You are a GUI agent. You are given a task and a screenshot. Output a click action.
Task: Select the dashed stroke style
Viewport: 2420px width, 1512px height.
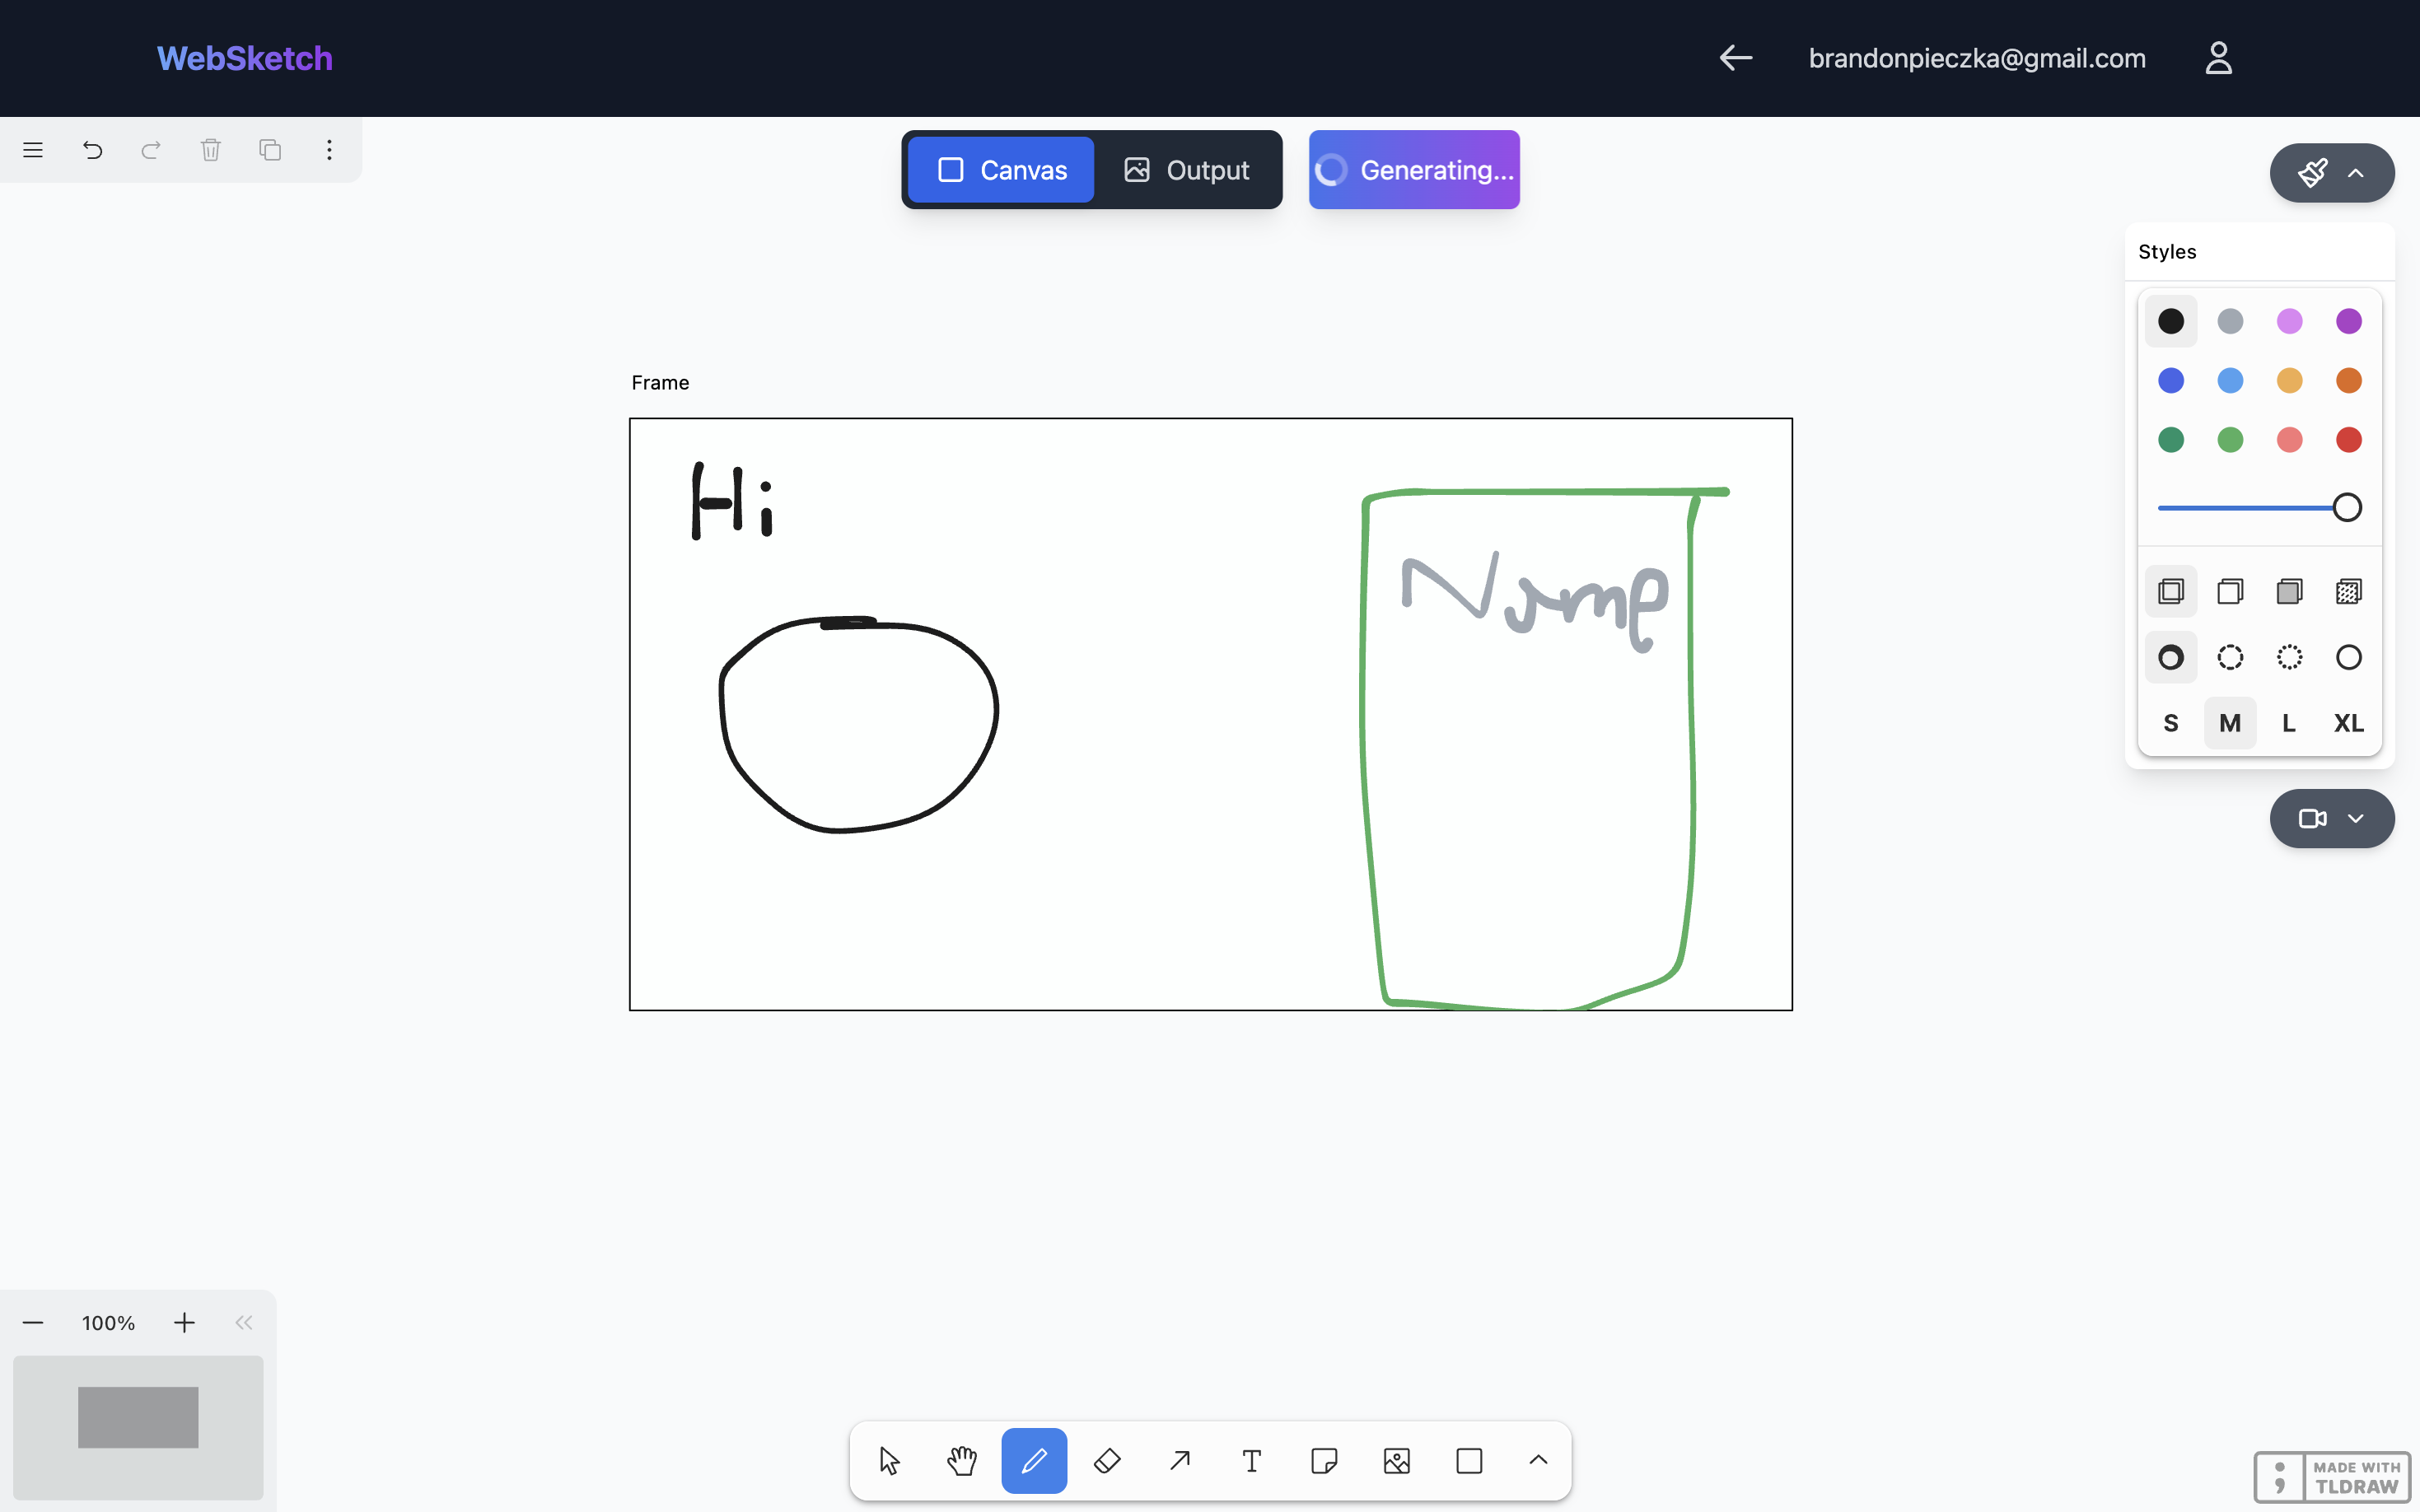click(2229, 657)
